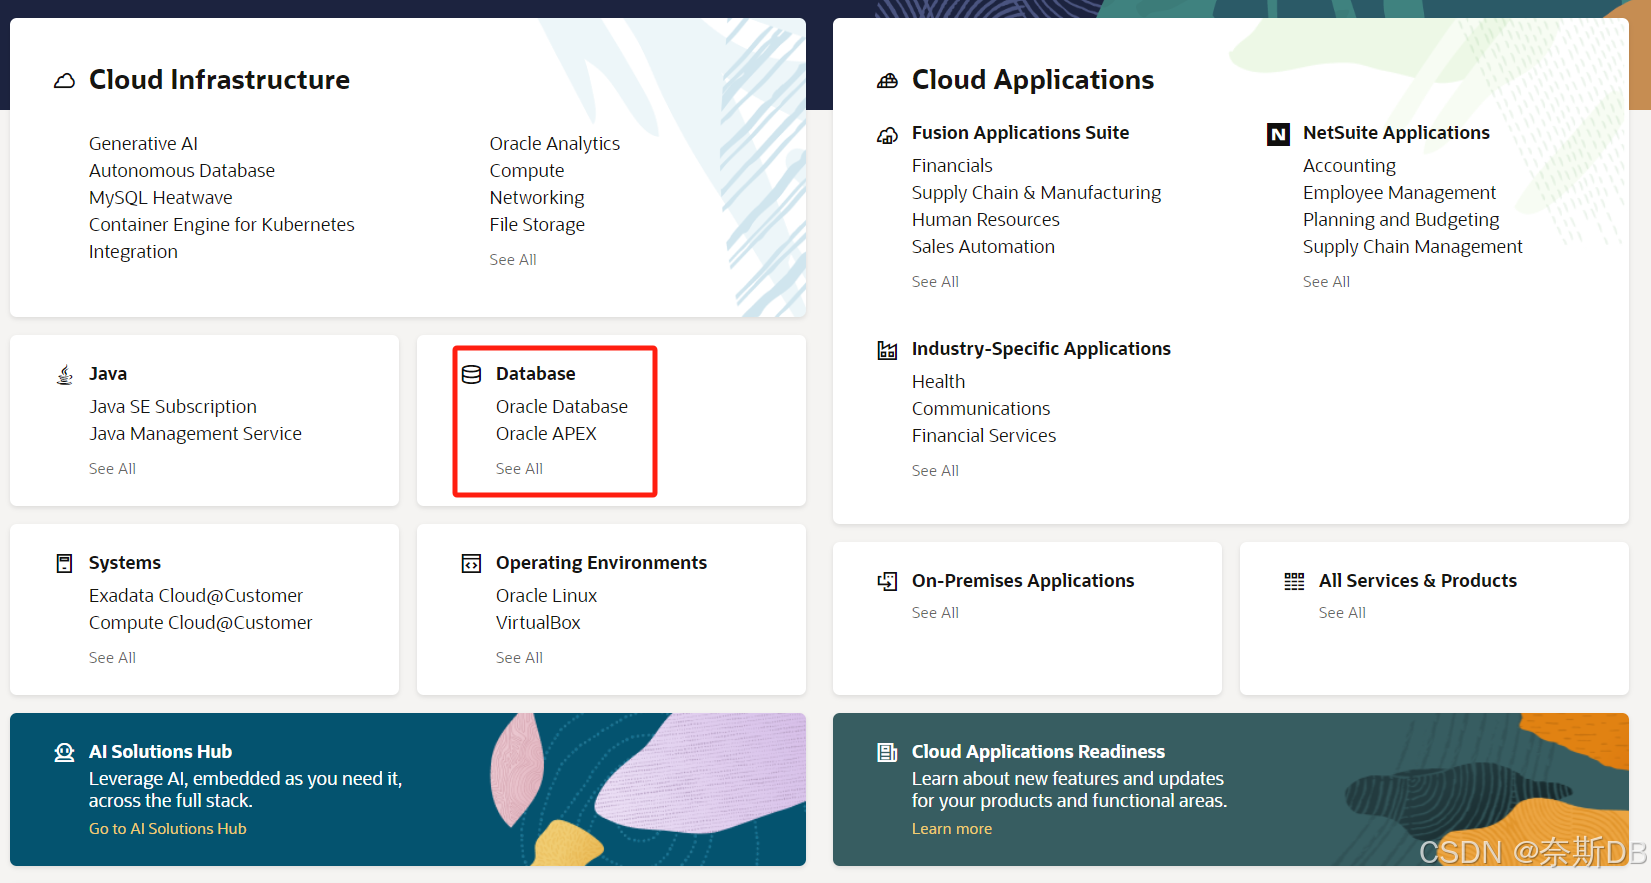Click the On-Premises Applications icon

coord(887,582)
